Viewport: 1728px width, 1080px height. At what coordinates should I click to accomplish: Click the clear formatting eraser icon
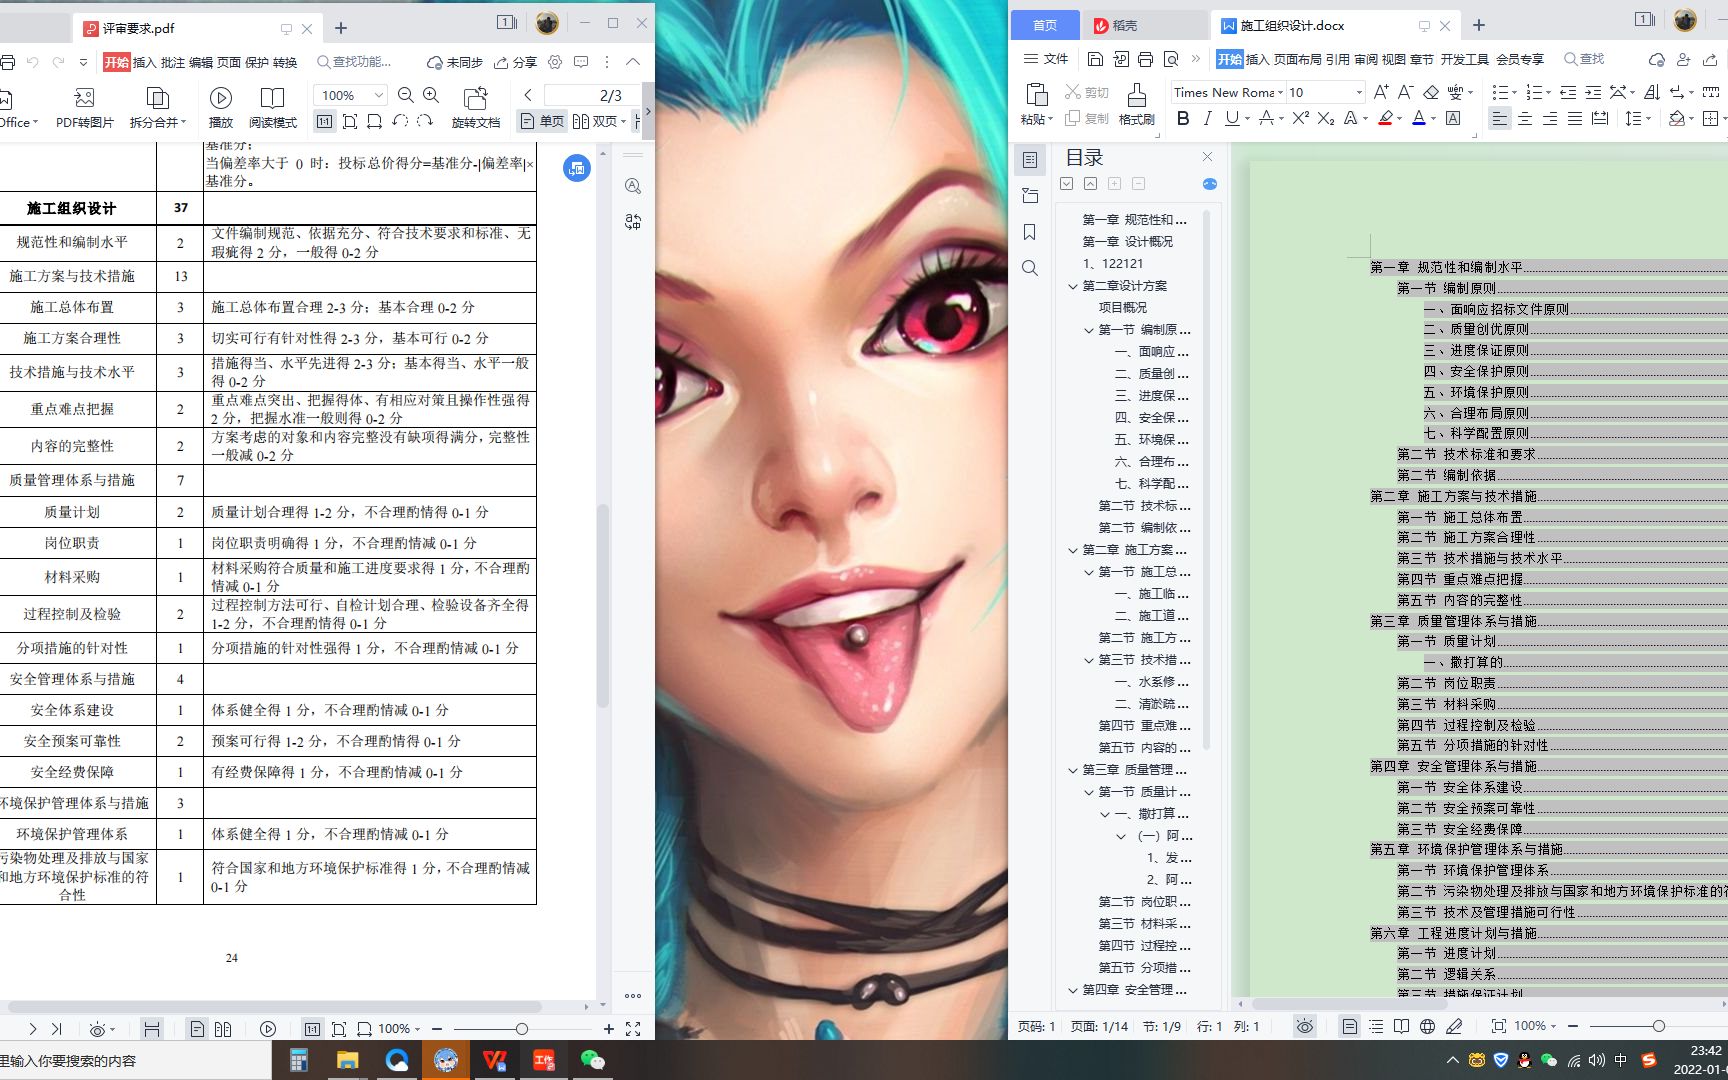1430,92
